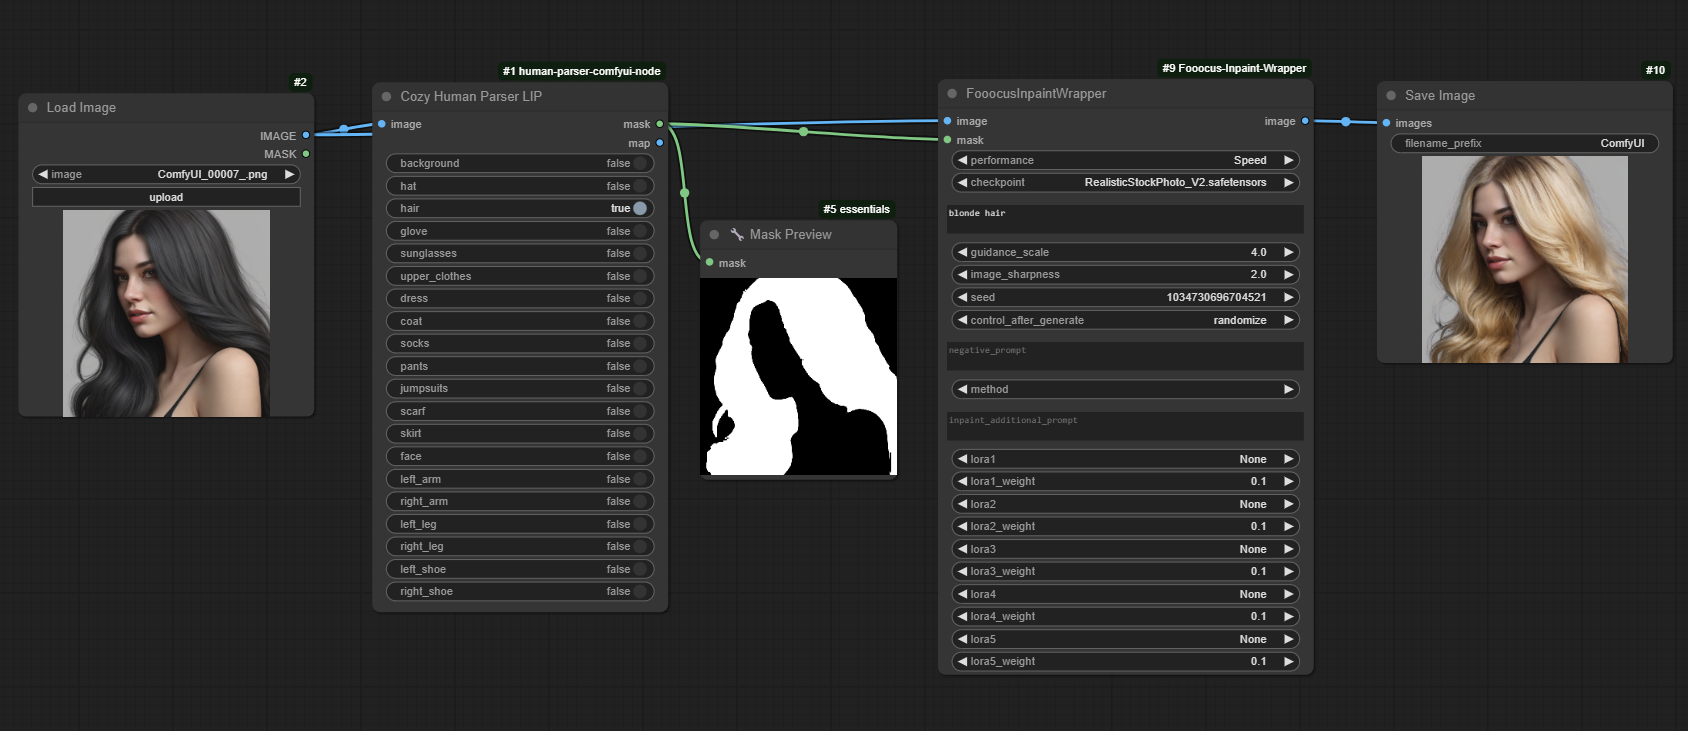Toggle the face parser option
Viewport: 1688px width, 731px height.
click(x=519, y=456)
